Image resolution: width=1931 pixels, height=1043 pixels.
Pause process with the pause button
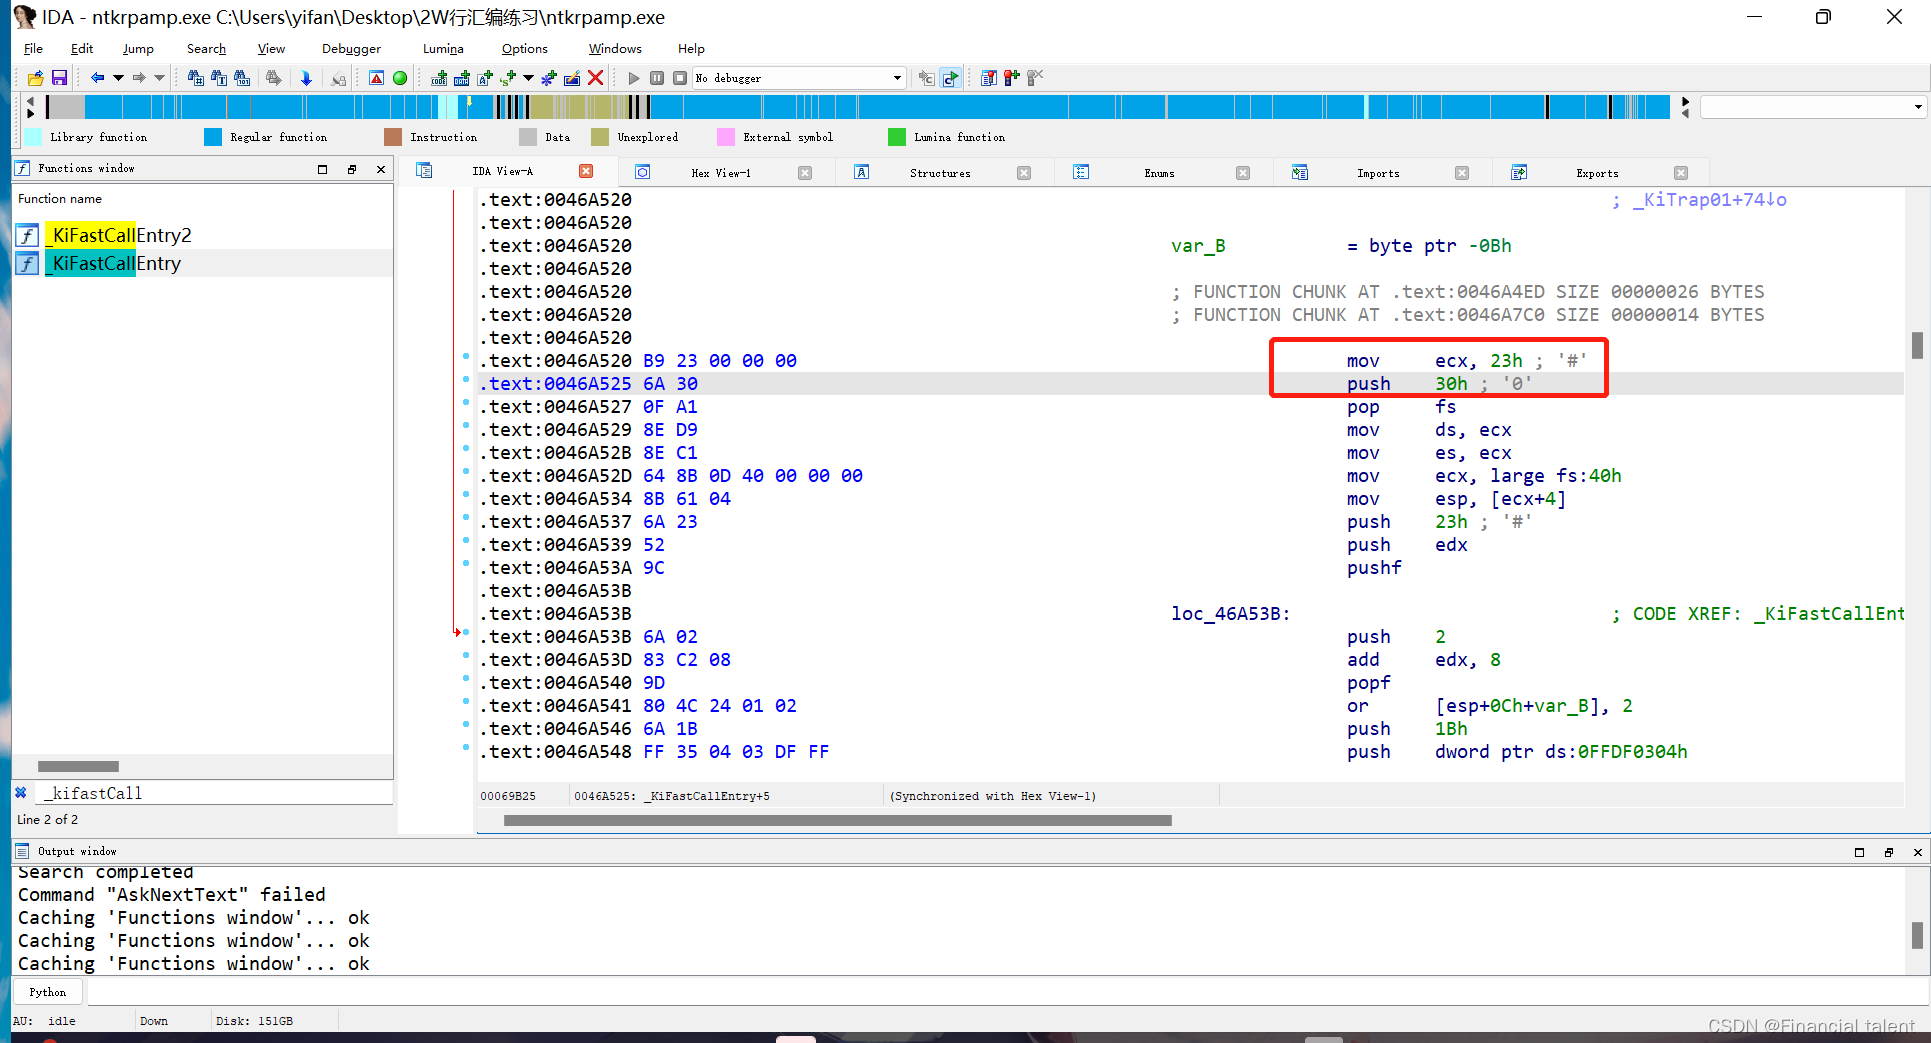coord(657,78)
